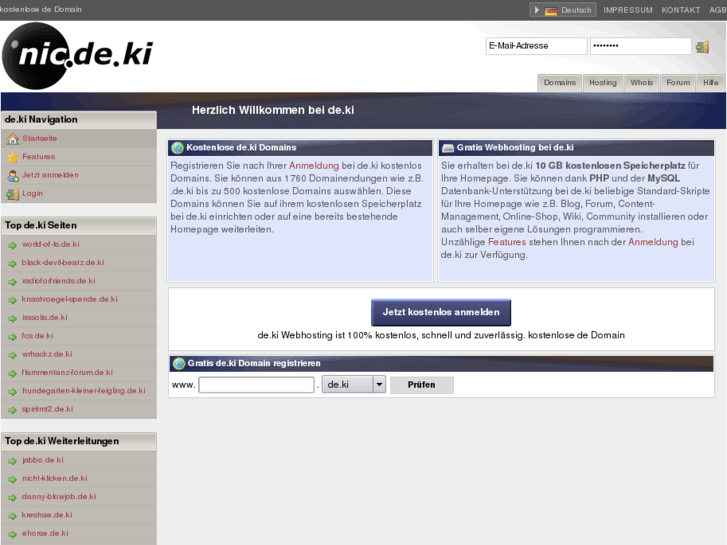Go to the Forum tab
This screenshot has width=727, height=545.
[x=678, y=83]
